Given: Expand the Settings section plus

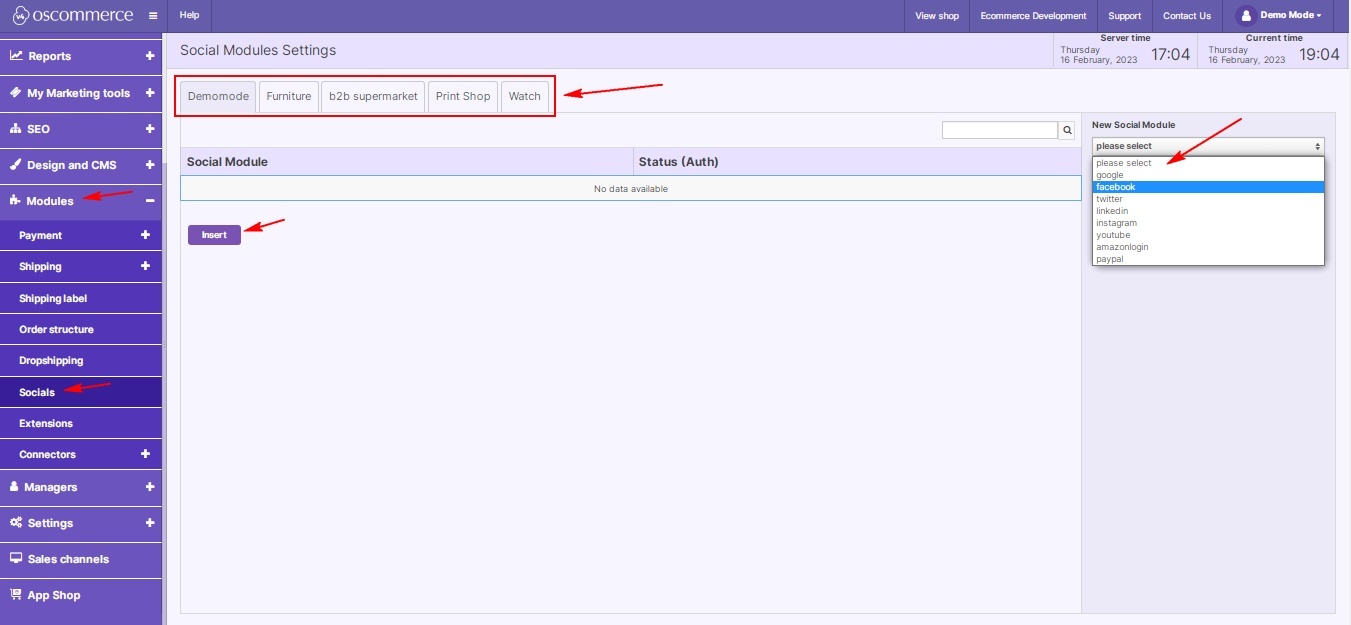Looking at the screenshot, I should 150,523.
